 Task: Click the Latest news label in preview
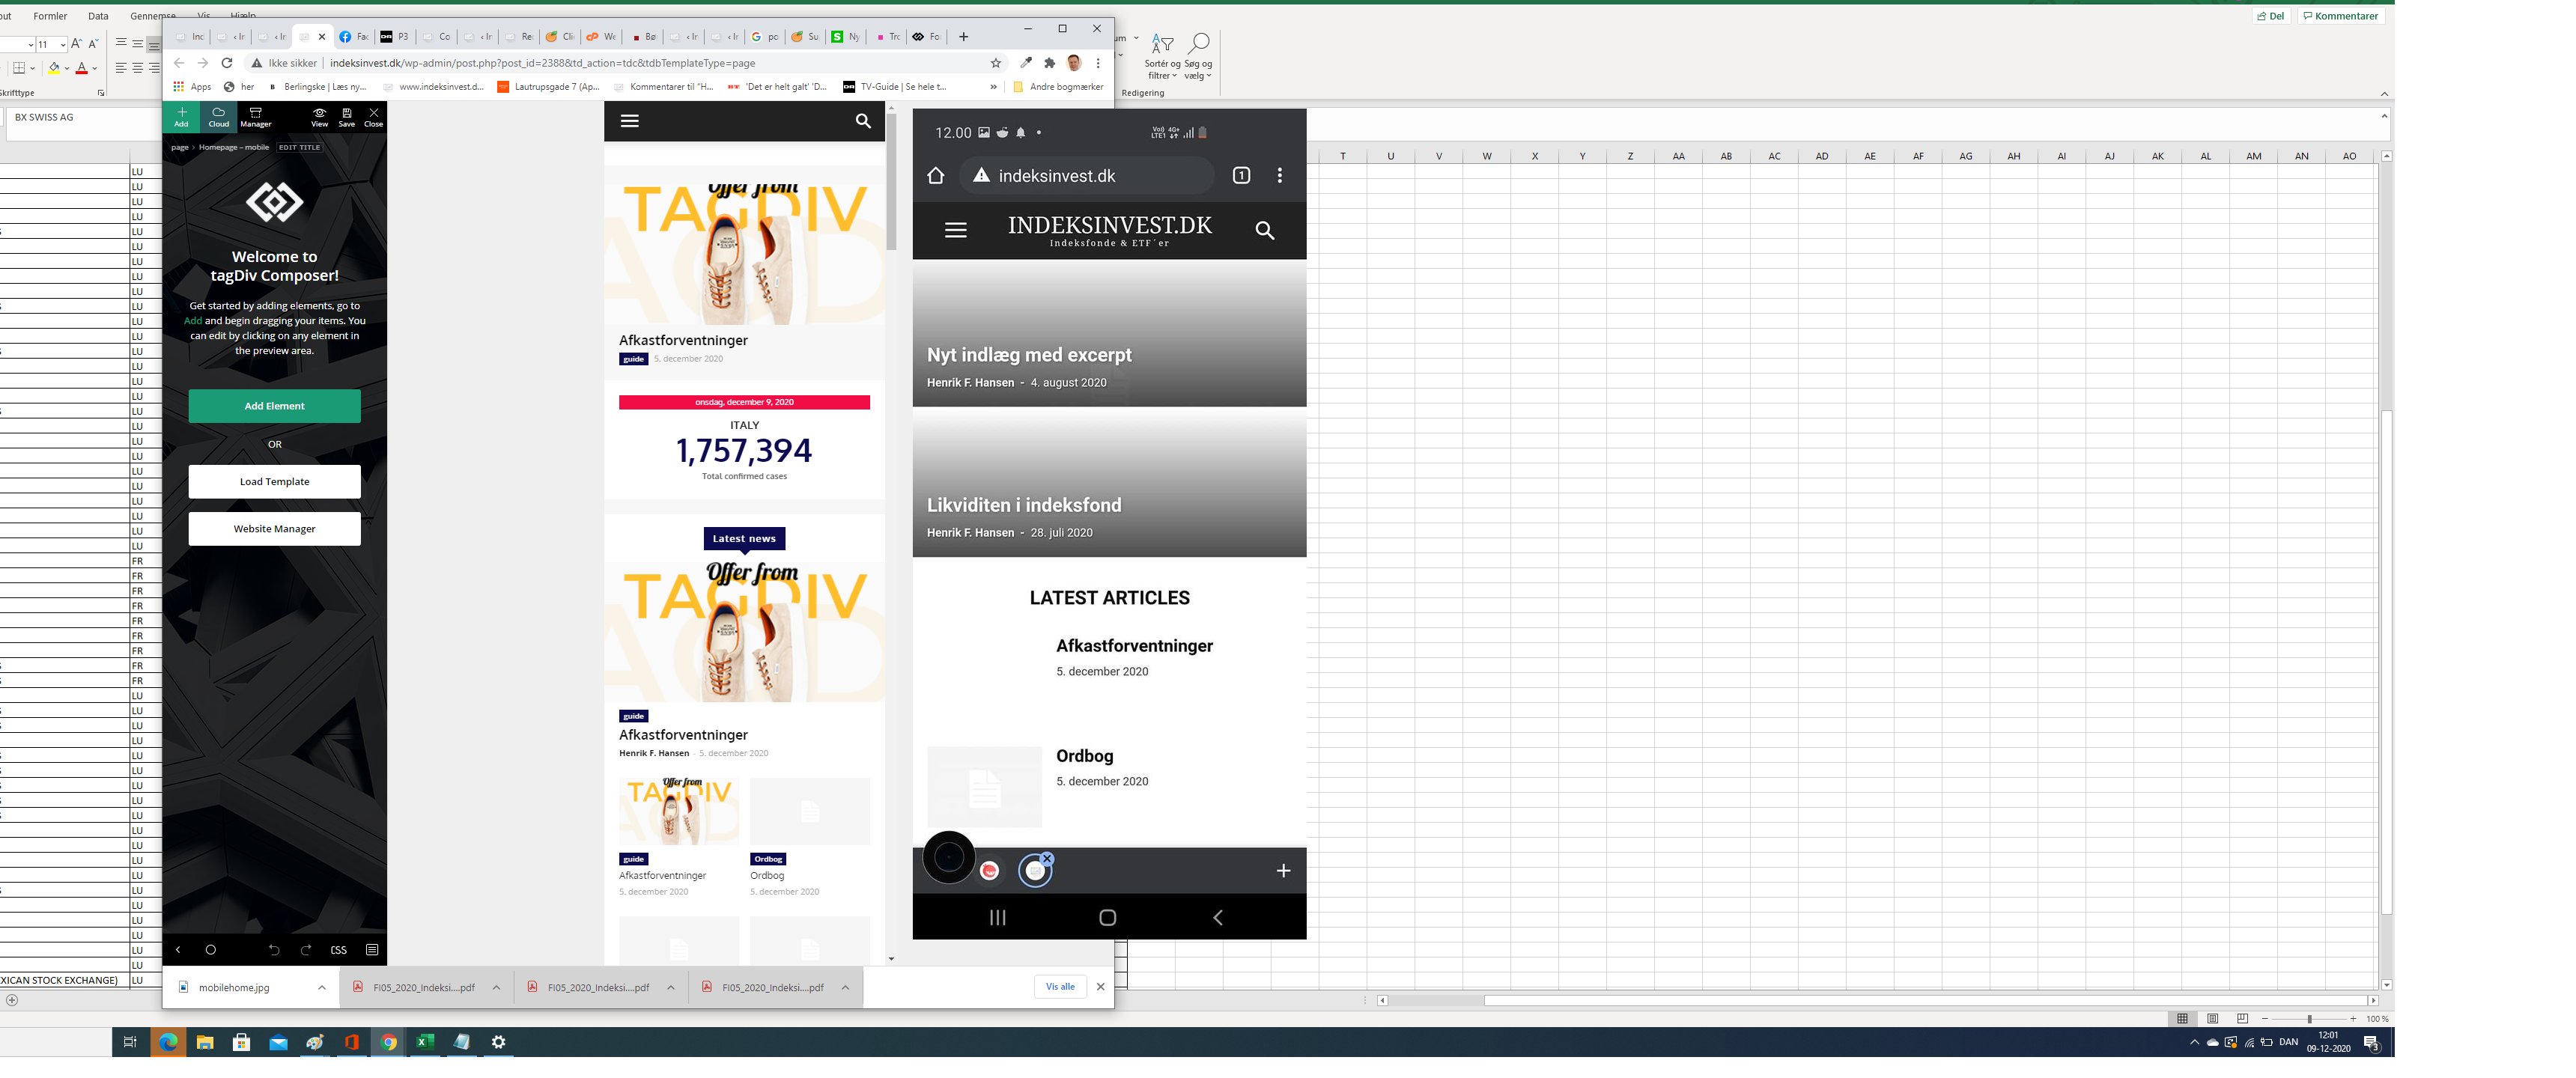click(744, 538)
